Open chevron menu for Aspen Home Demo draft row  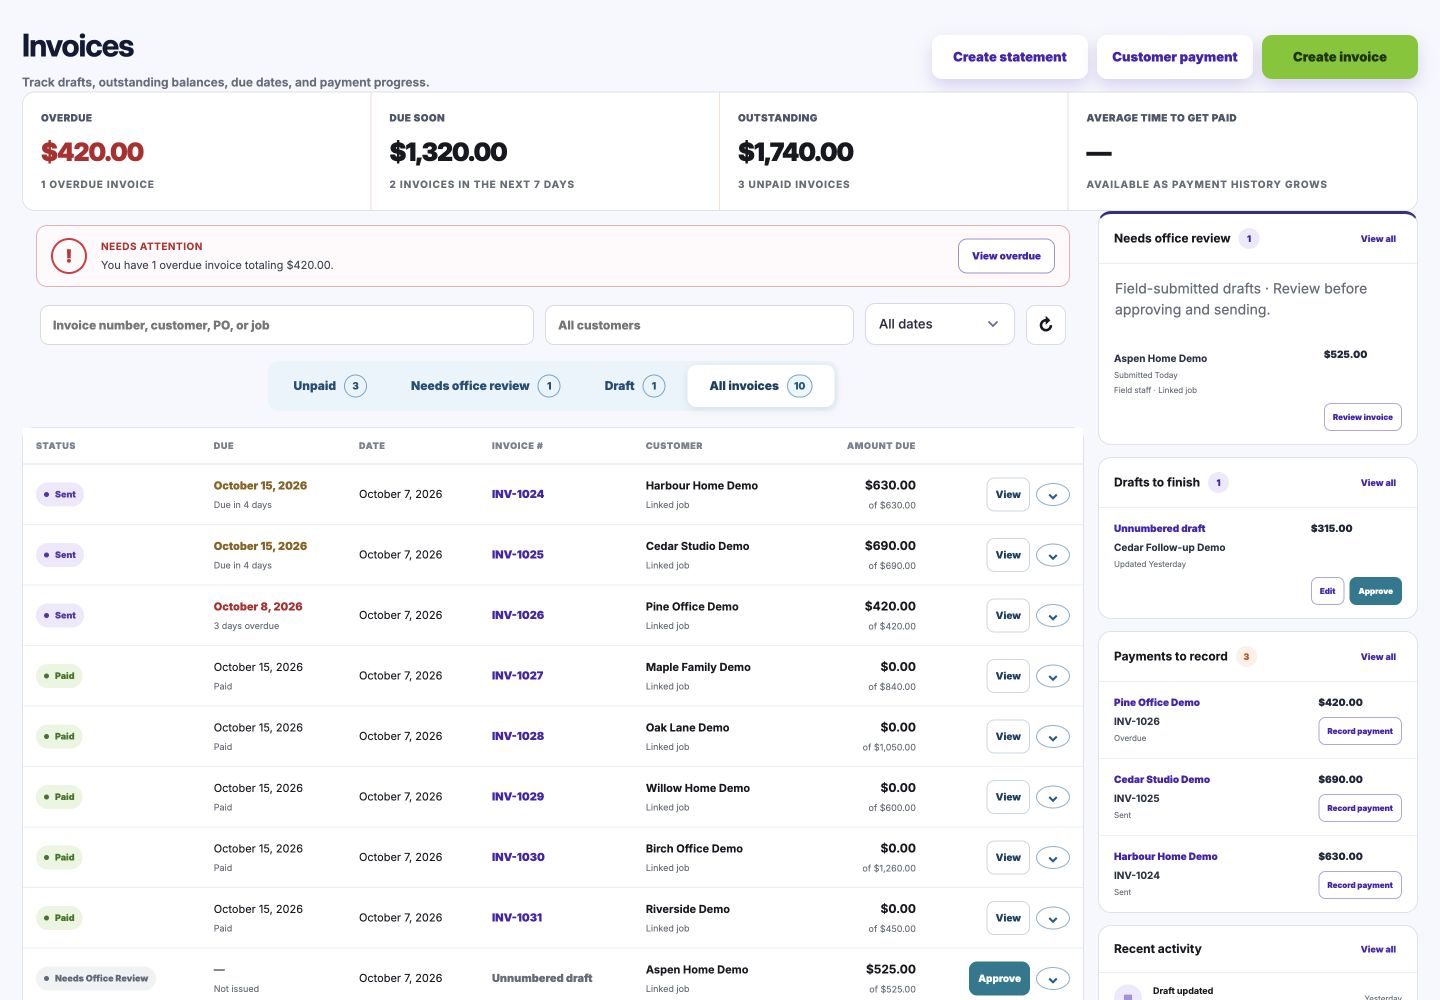[x=1053, y=979]
